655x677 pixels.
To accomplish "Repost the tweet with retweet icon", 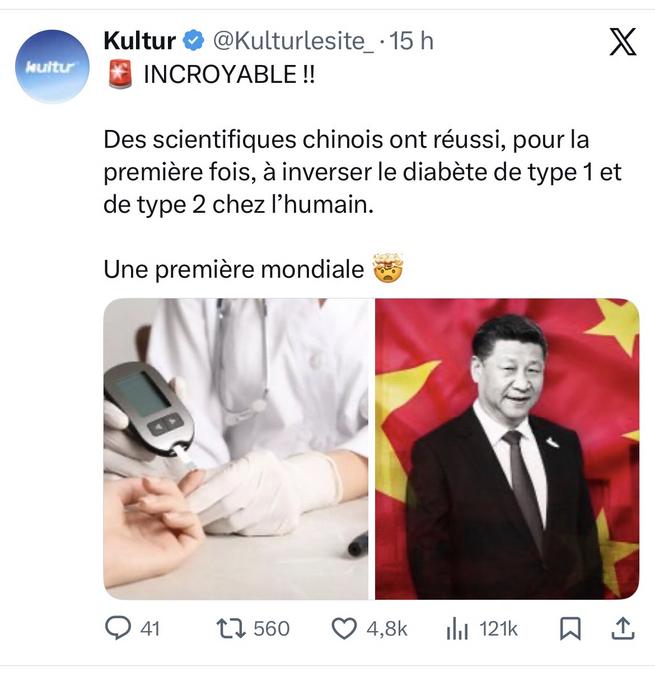I will tap(231, 629).
